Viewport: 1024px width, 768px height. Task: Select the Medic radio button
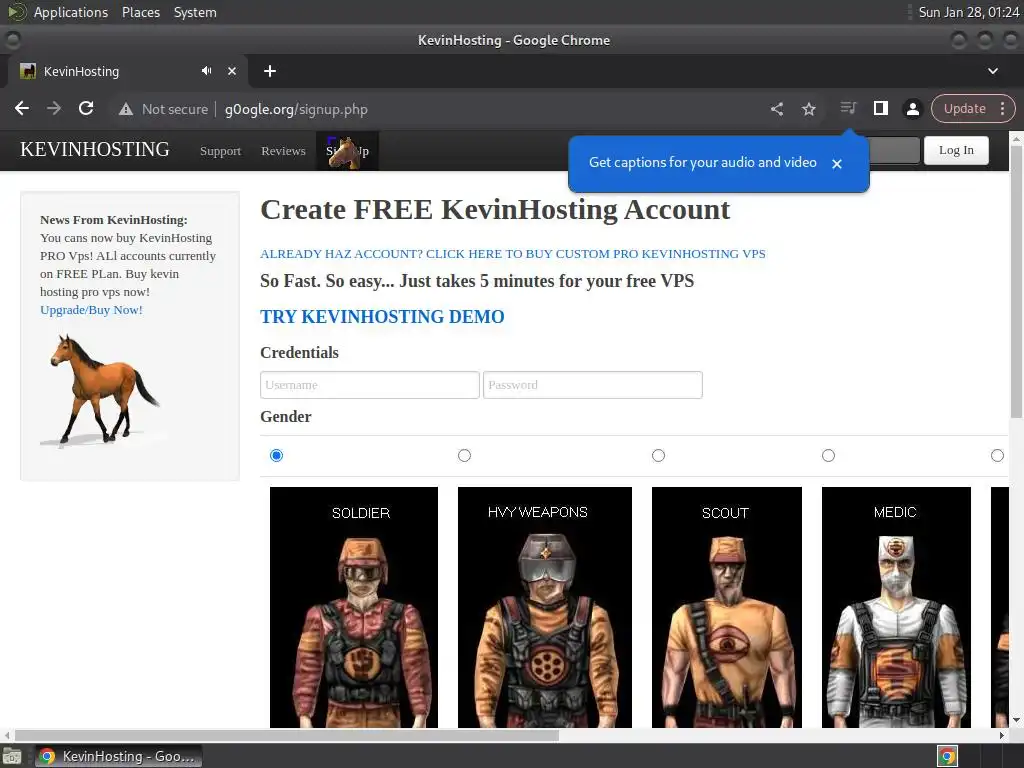[828, 455]
